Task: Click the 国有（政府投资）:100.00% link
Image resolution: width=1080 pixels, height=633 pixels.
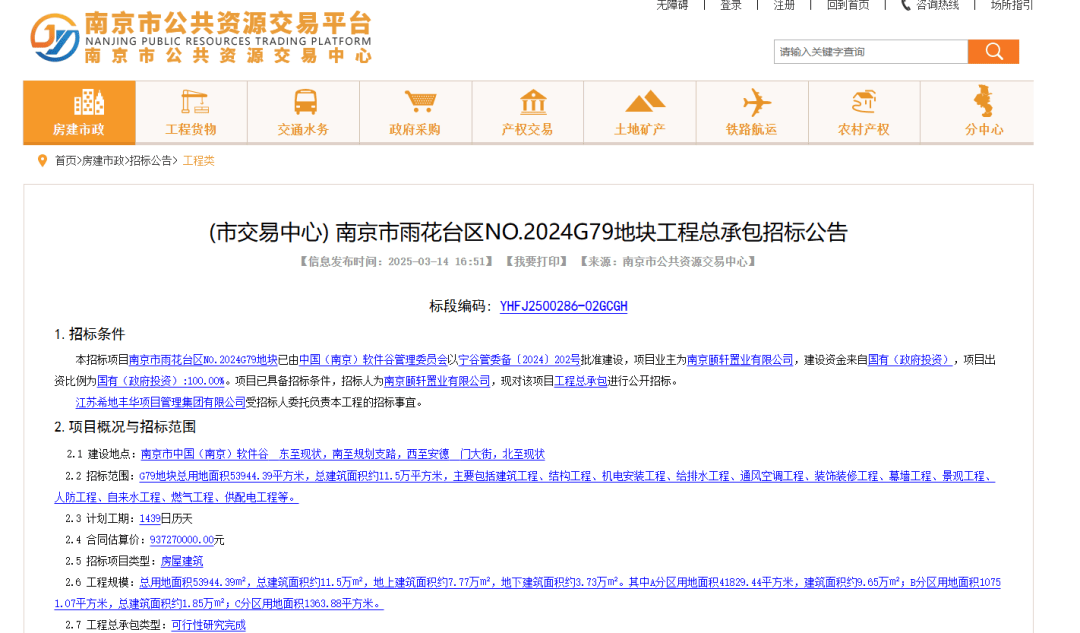Action: pyautogui.click(x=161, y=381)
